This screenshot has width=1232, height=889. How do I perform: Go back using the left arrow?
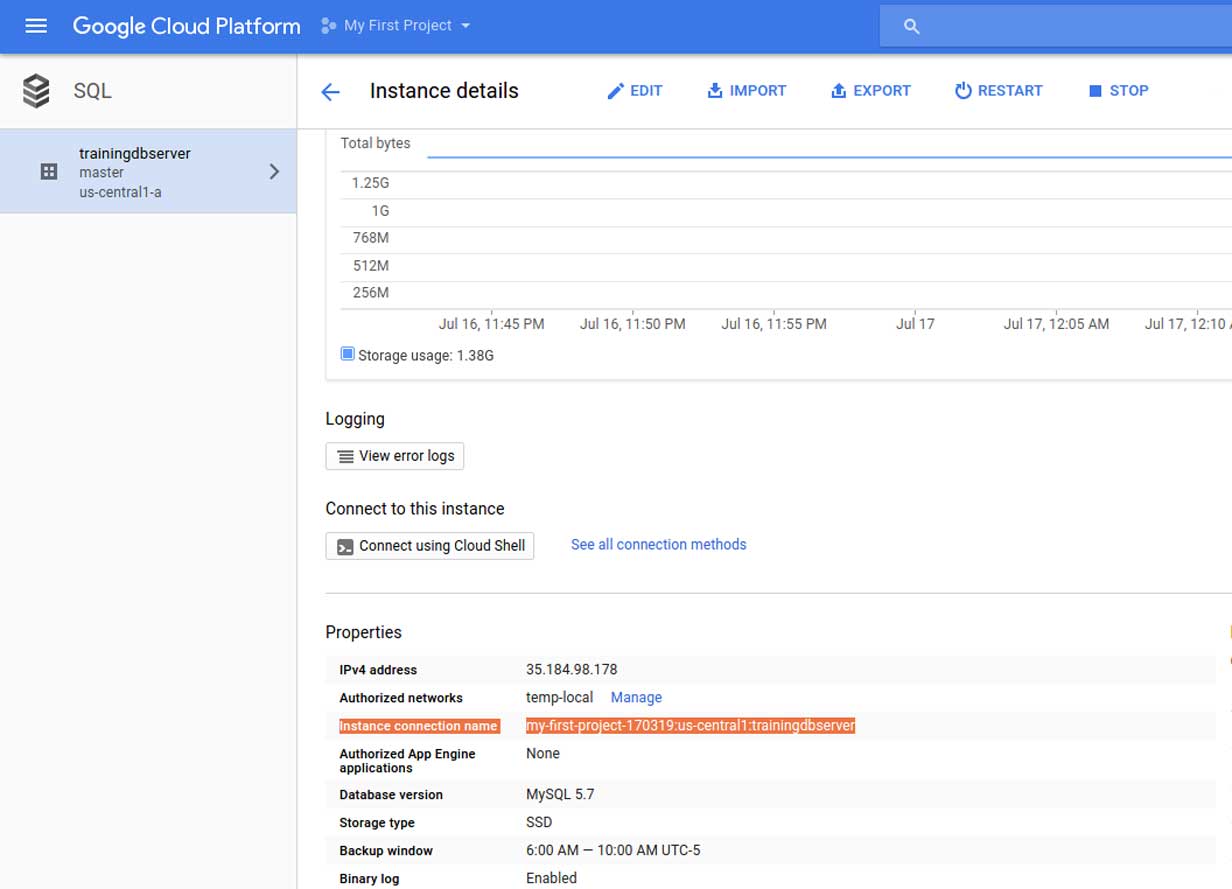pos(330,92)
